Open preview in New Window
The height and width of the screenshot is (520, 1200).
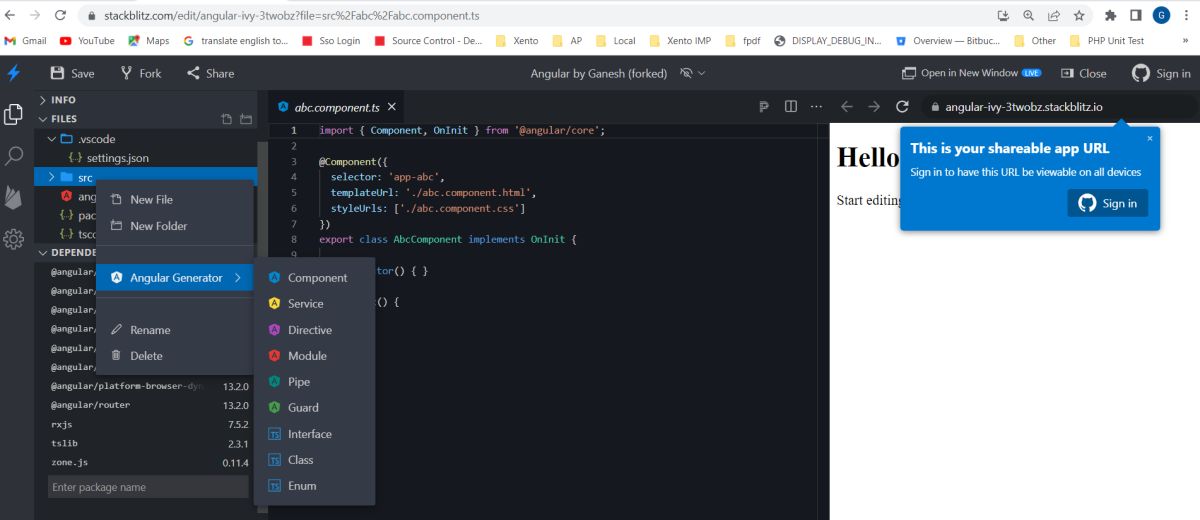(x=971, y=73)
